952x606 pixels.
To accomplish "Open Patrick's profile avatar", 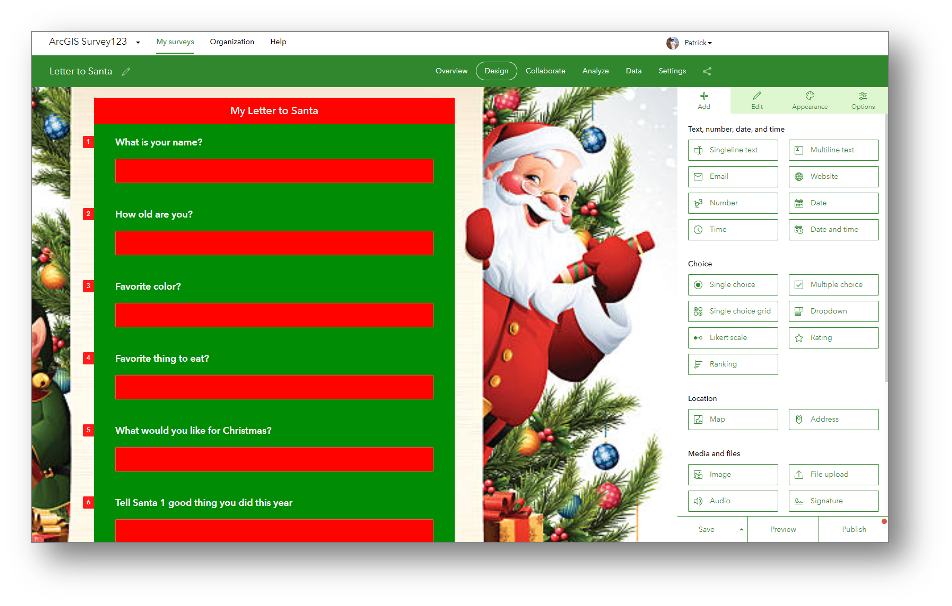I will click(672, 43).
